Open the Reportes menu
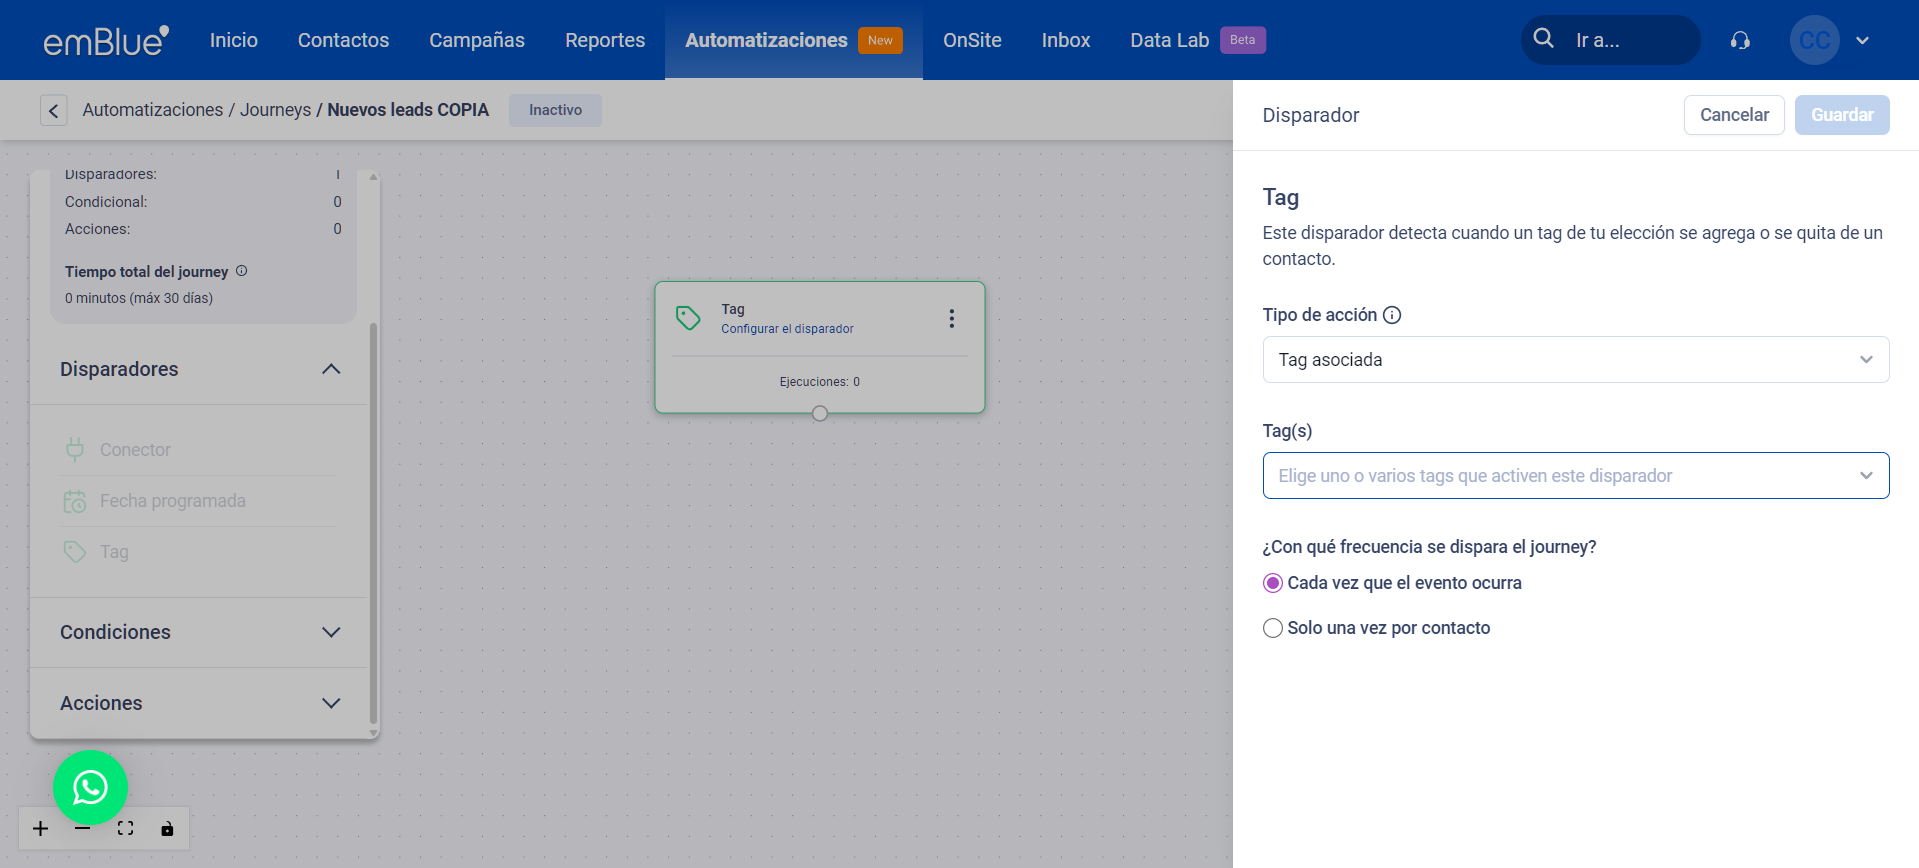This screenshot has width=1919, height=868. click(605, 40)
